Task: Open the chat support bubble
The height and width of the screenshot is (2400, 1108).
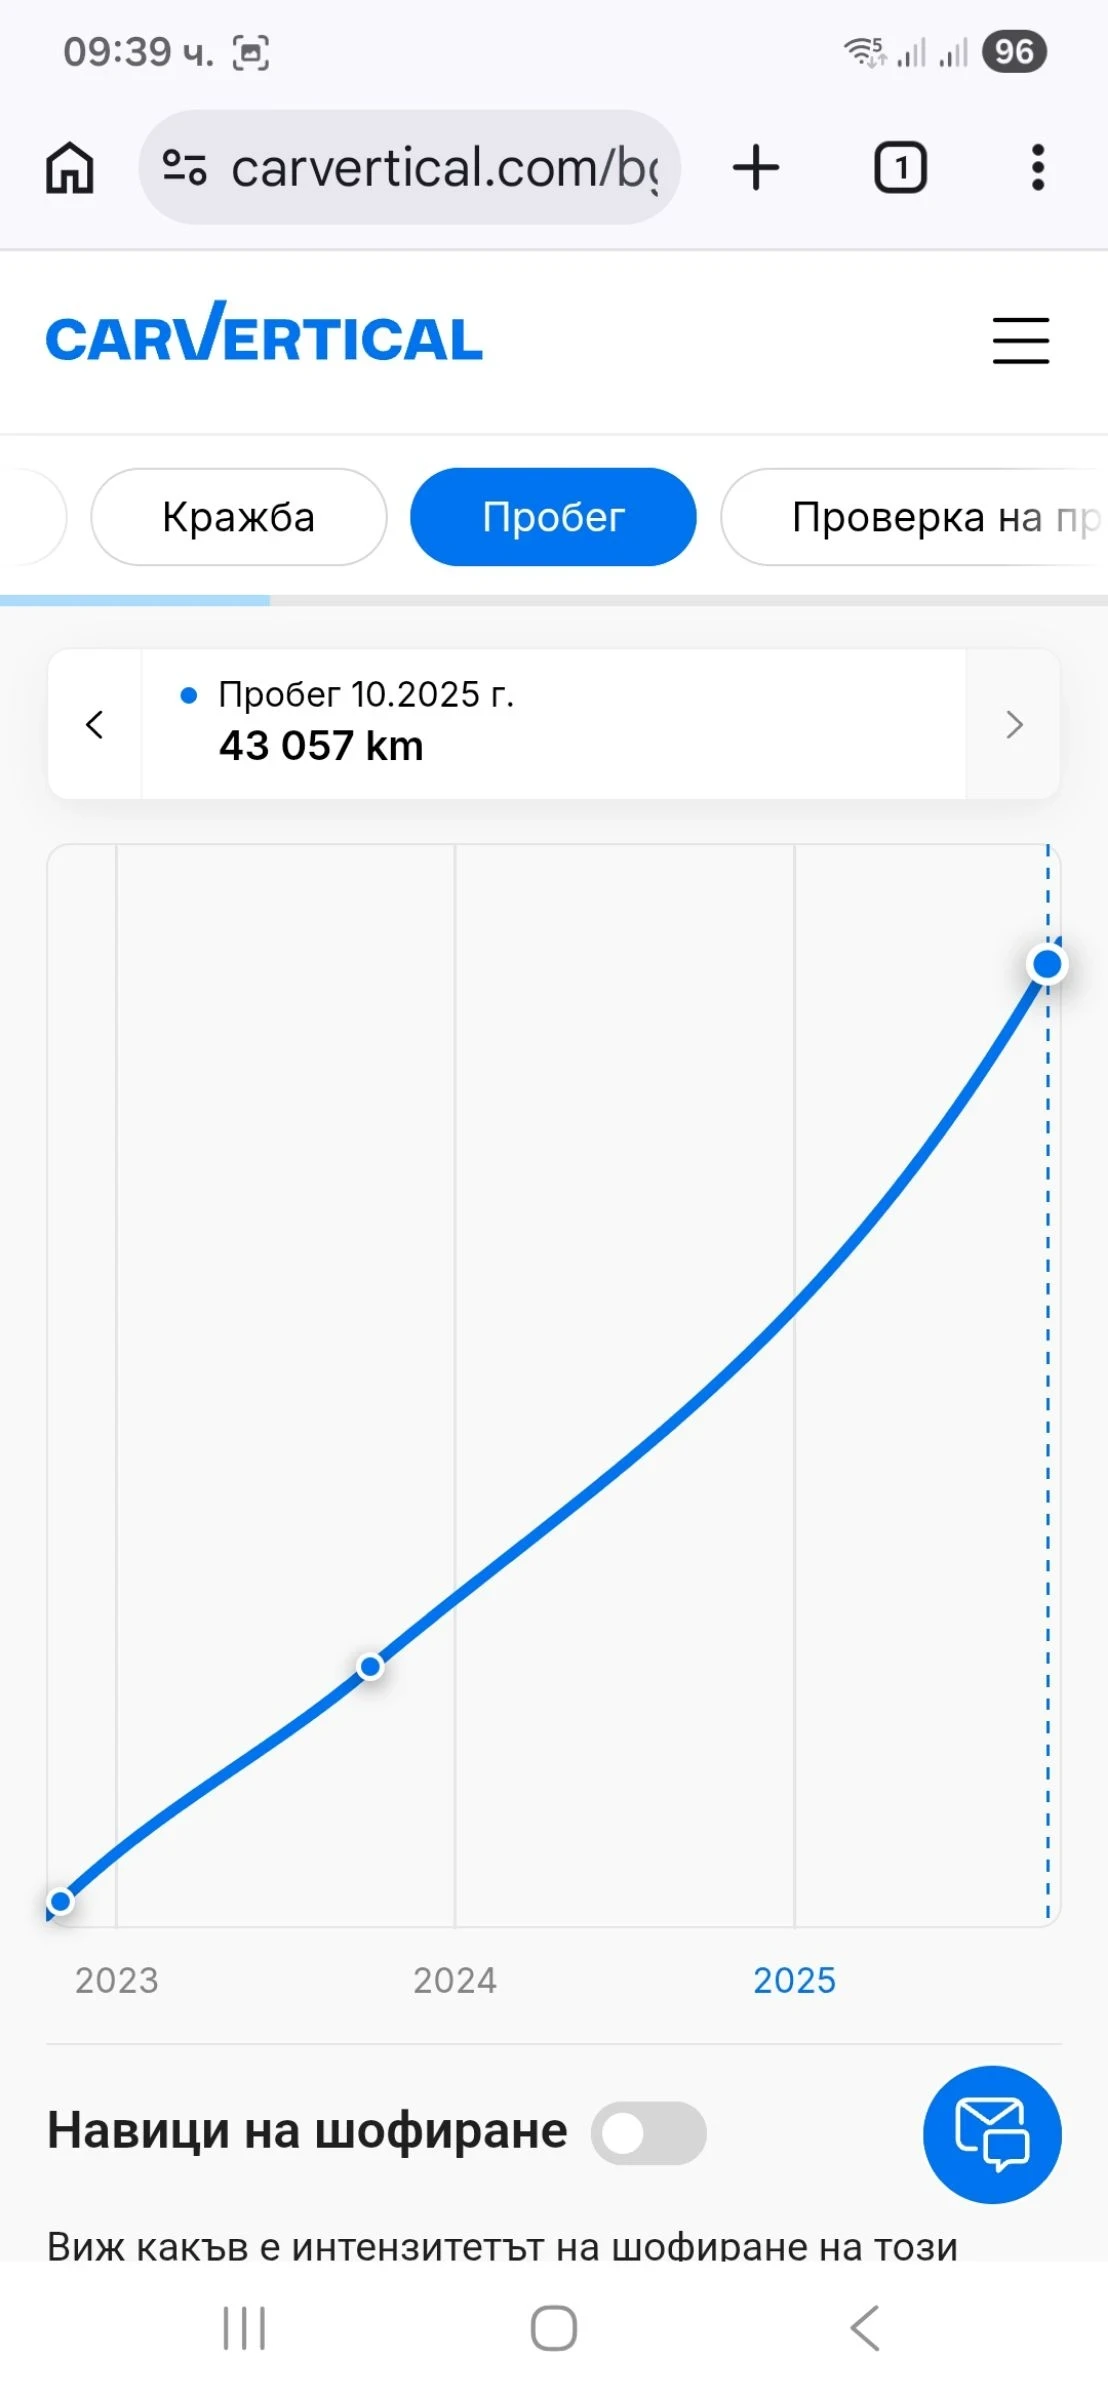Action: tap(991, 2134)
